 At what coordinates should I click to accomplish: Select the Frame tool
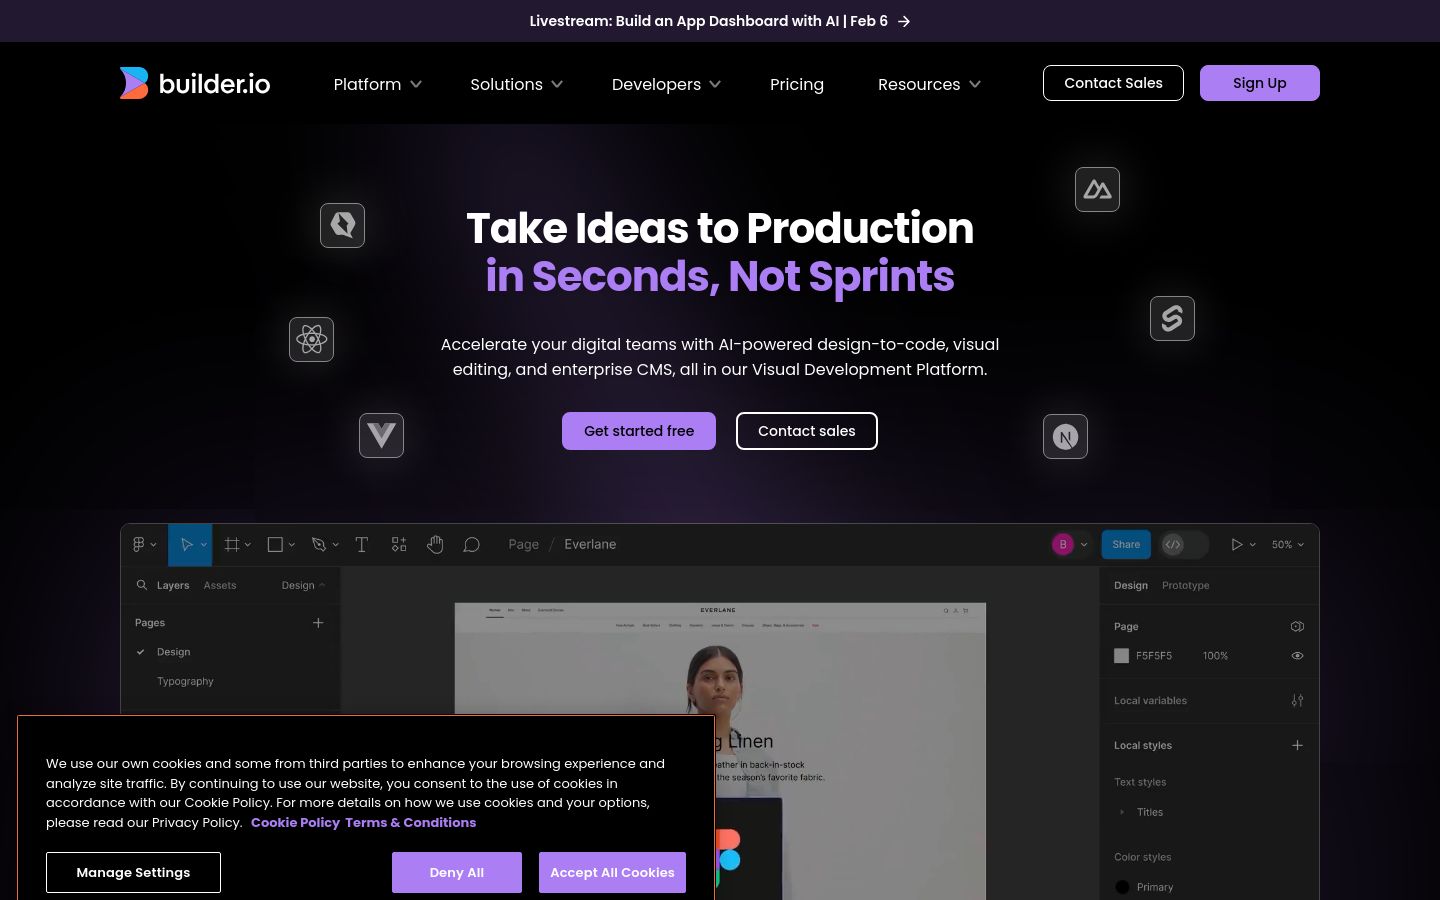pos(232,544)
